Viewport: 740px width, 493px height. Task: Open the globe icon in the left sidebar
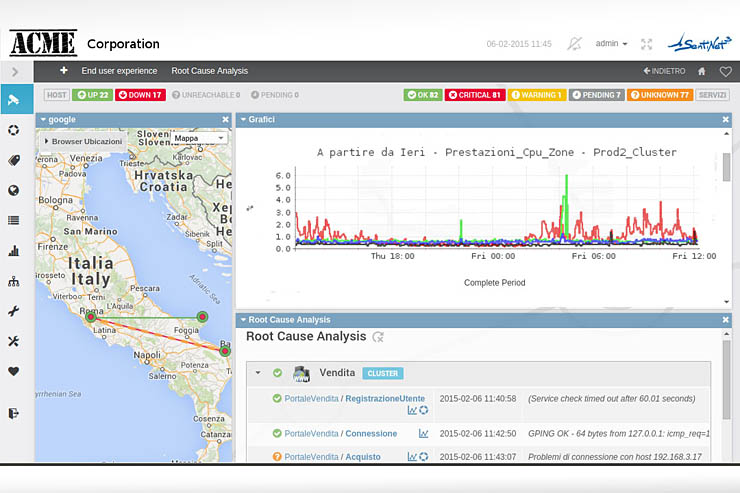(14, 190)
